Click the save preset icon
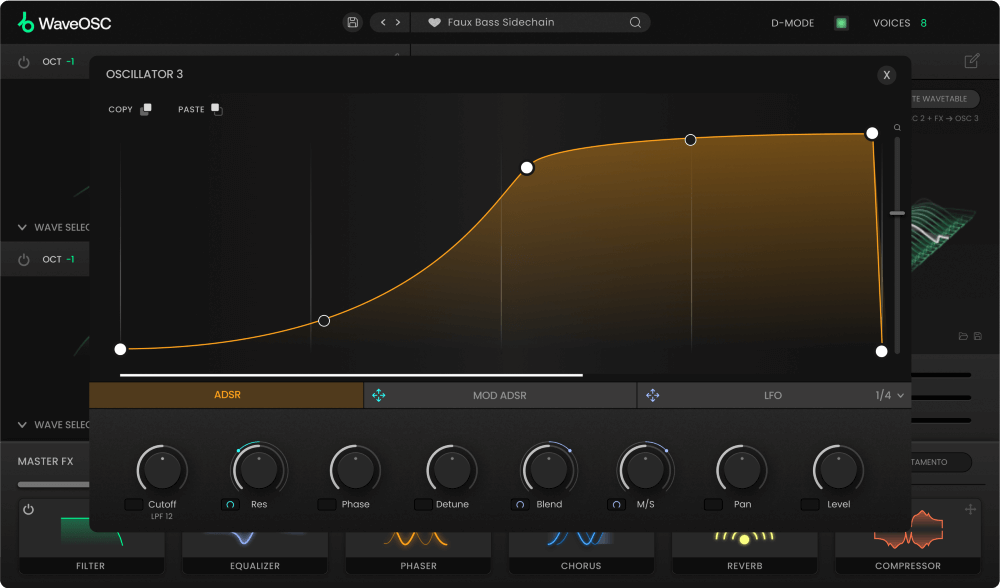 click(352, 21)
